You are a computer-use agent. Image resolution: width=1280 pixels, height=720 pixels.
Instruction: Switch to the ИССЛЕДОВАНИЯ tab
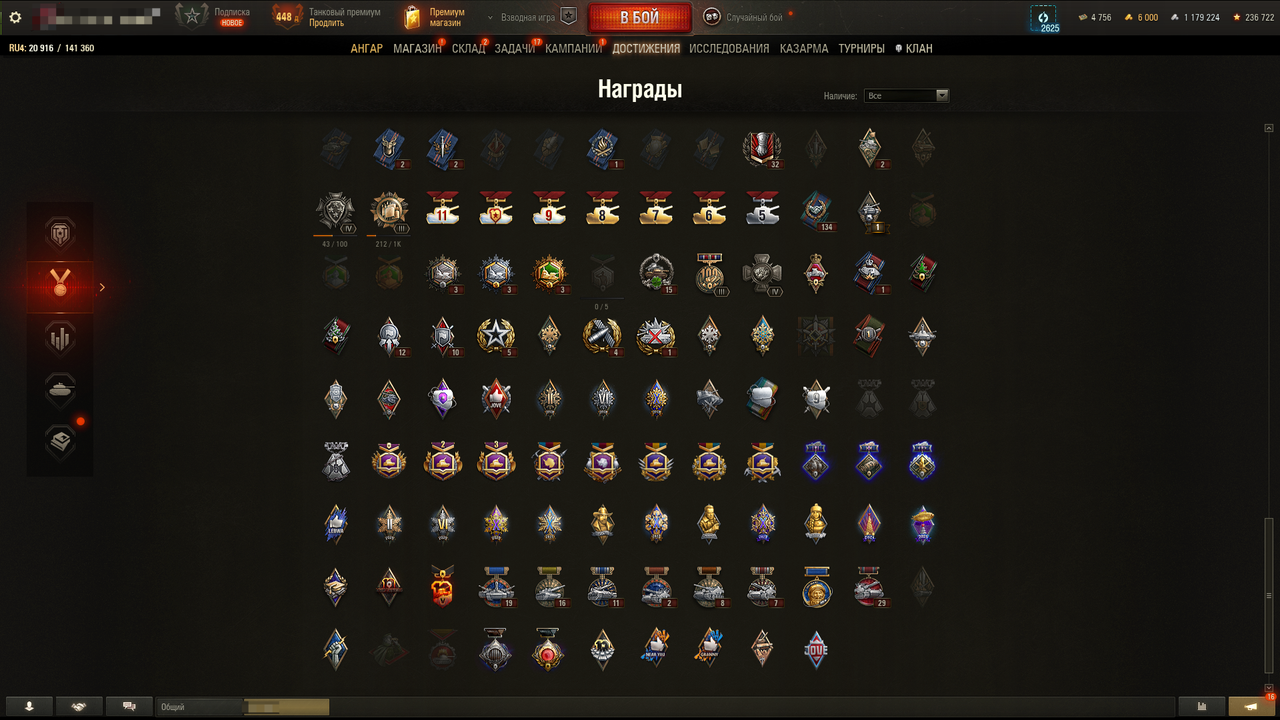tap(729, 48)
